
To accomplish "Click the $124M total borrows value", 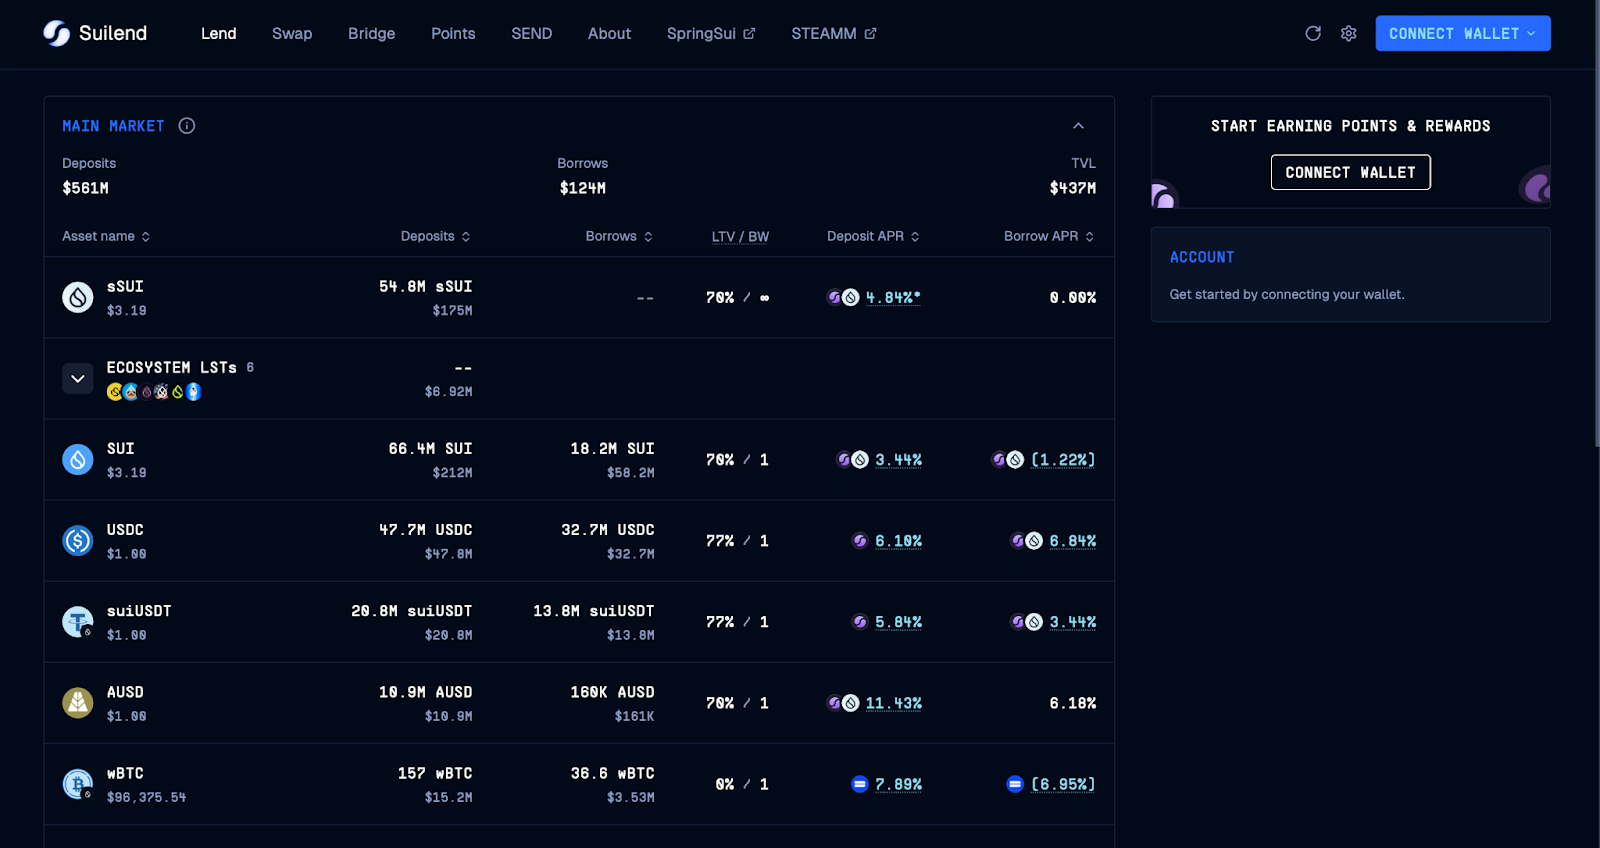I will click(x=583, y=188).
